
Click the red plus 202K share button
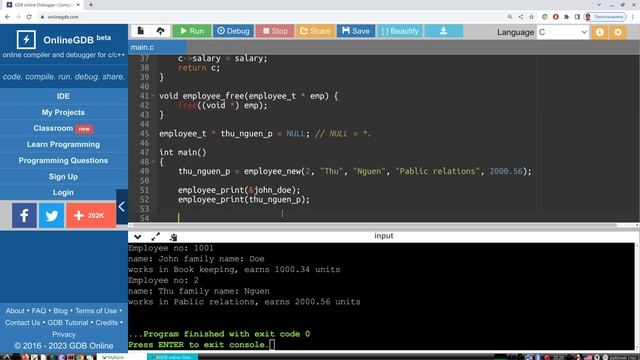click(x=91, y=215)
